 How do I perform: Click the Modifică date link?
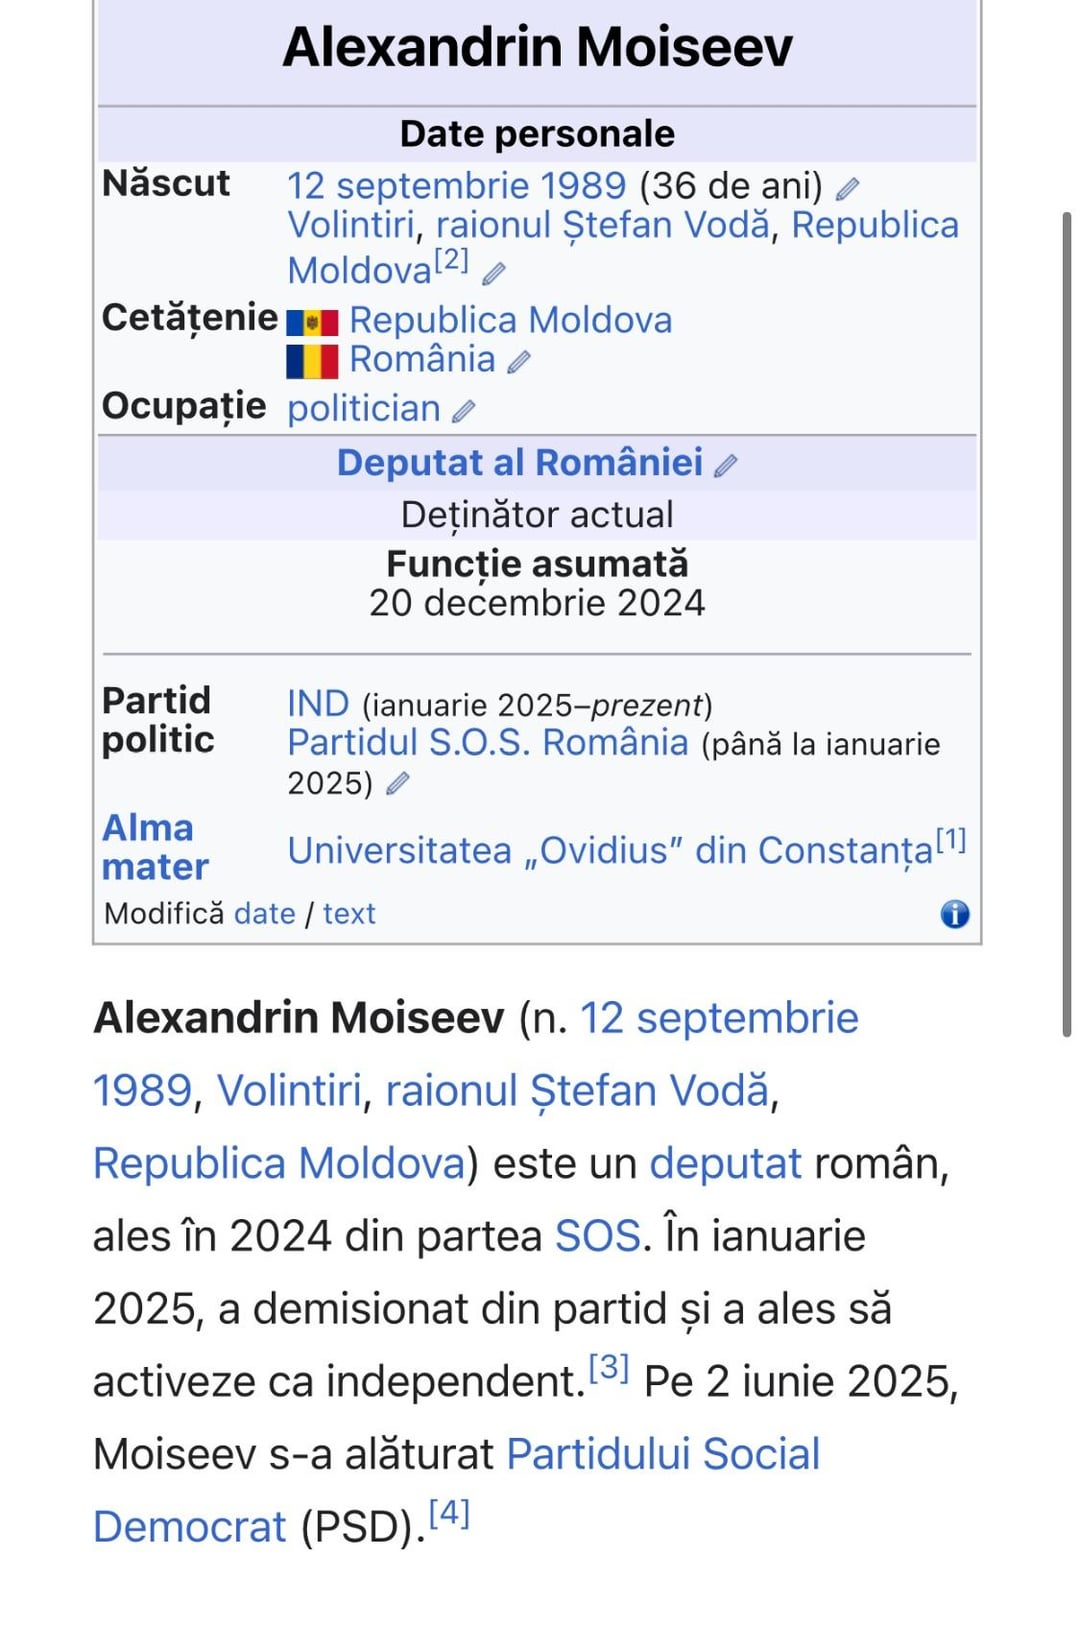pos(264,914)
